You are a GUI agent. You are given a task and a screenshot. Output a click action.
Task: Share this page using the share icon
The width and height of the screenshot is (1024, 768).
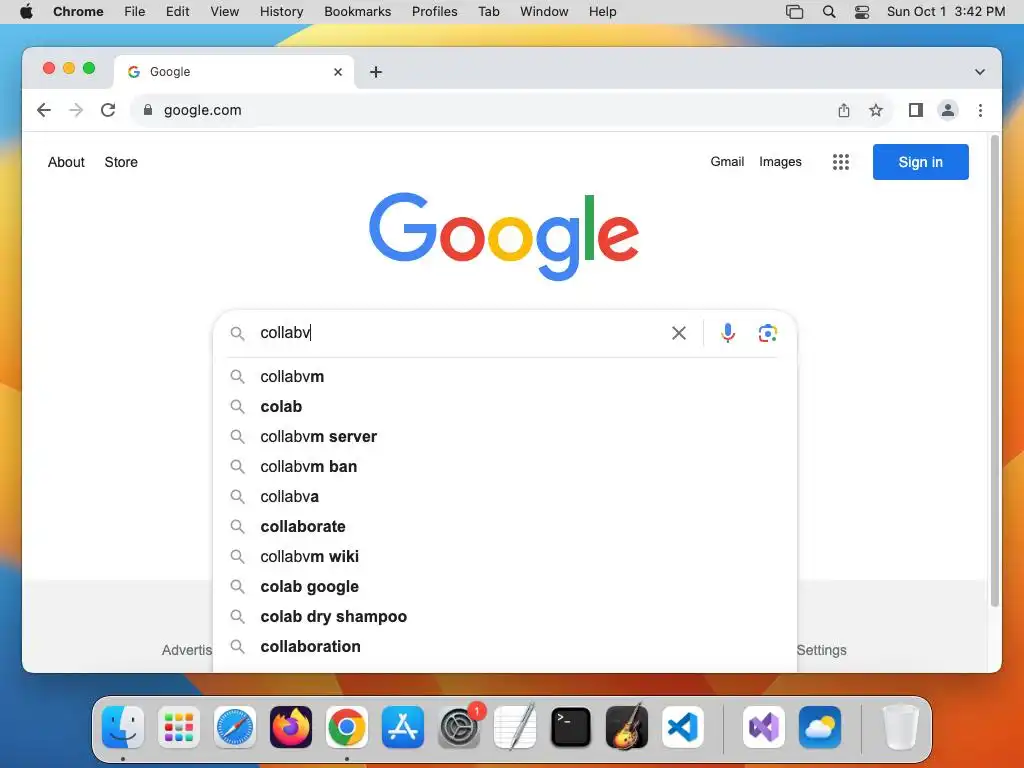click(x=844, y=110)
